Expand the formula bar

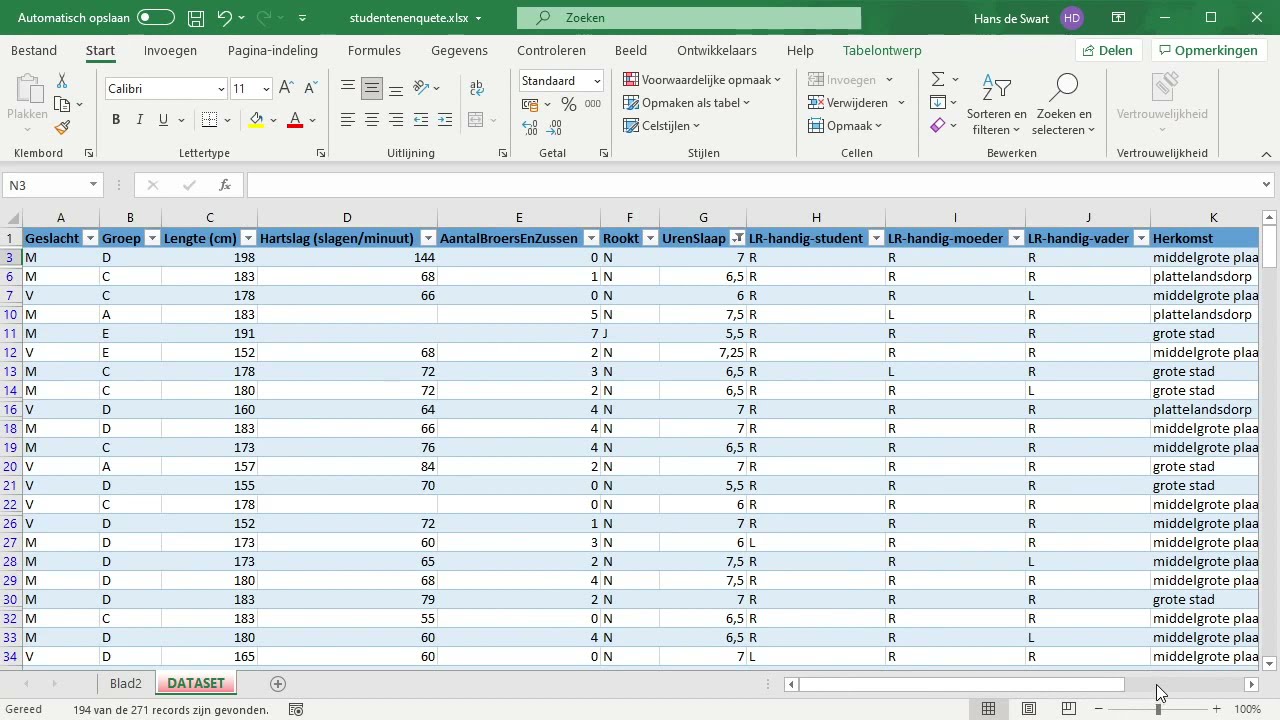[1267, 185]
